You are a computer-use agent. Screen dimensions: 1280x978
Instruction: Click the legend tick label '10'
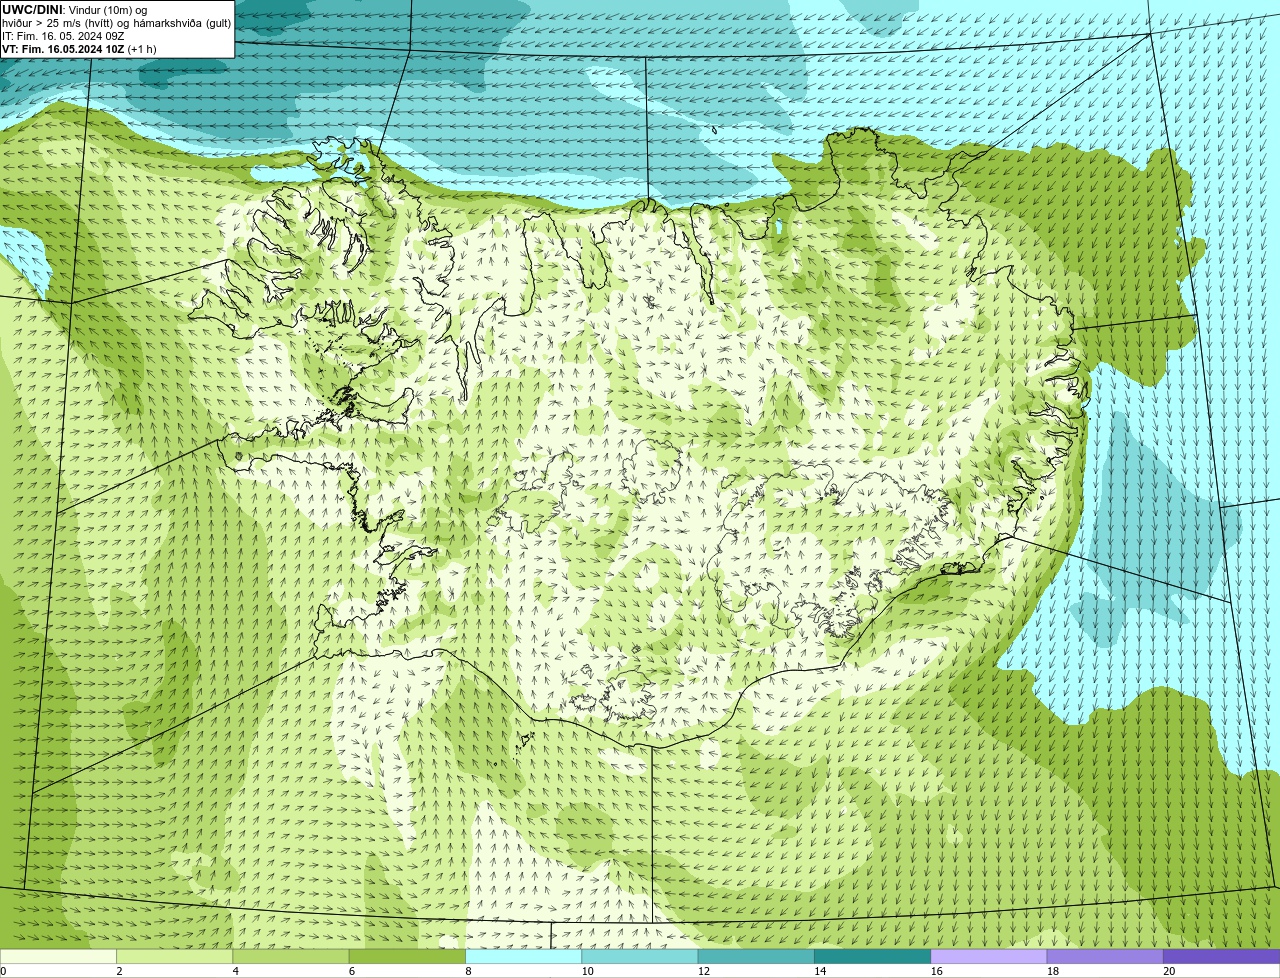pos(587,971)
